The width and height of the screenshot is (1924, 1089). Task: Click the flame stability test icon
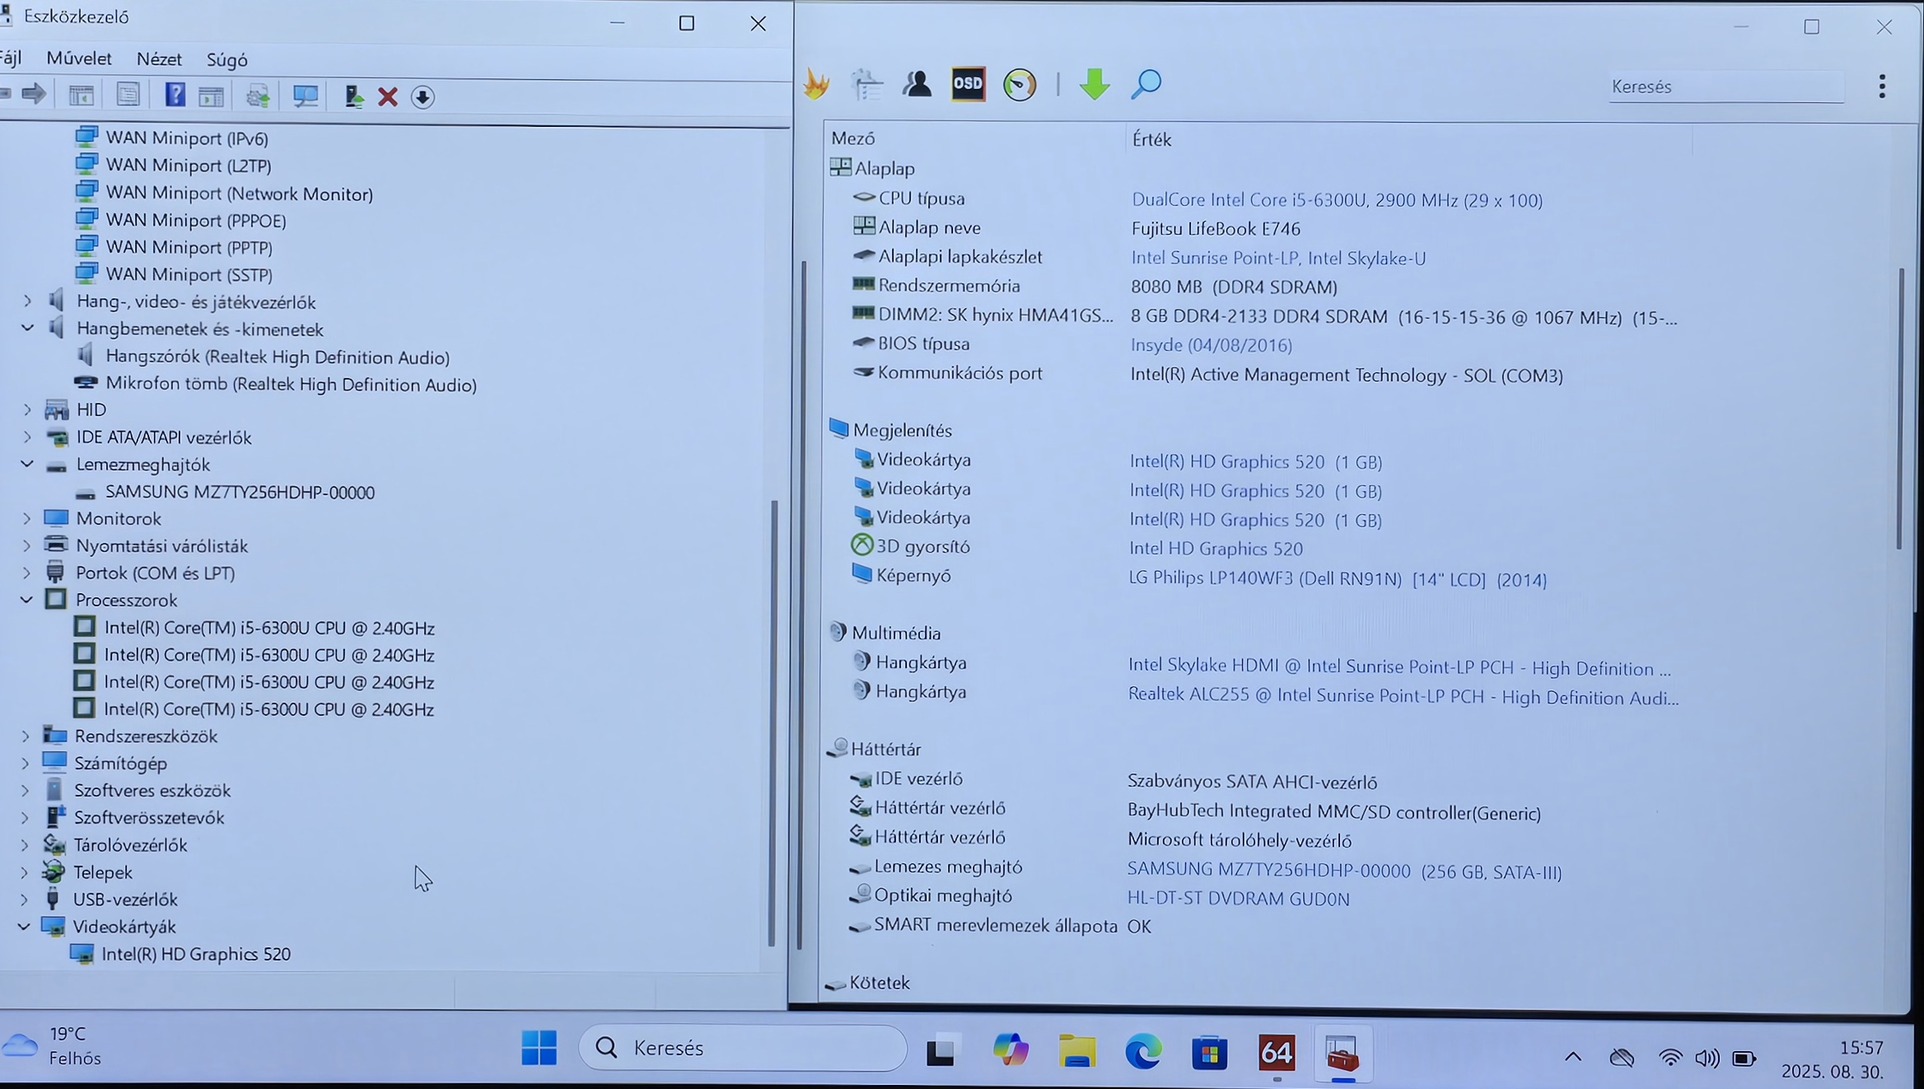click(817, 84)
